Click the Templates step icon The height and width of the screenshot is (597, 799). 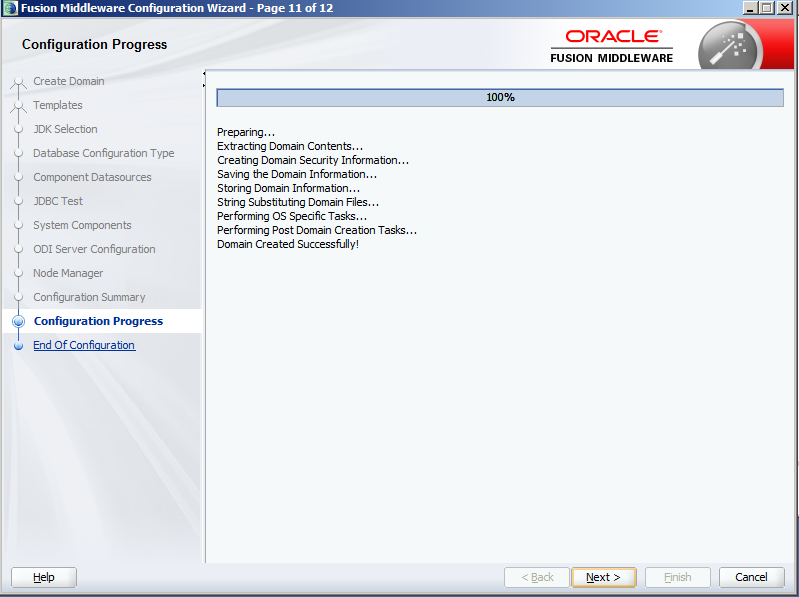point(17,106)
